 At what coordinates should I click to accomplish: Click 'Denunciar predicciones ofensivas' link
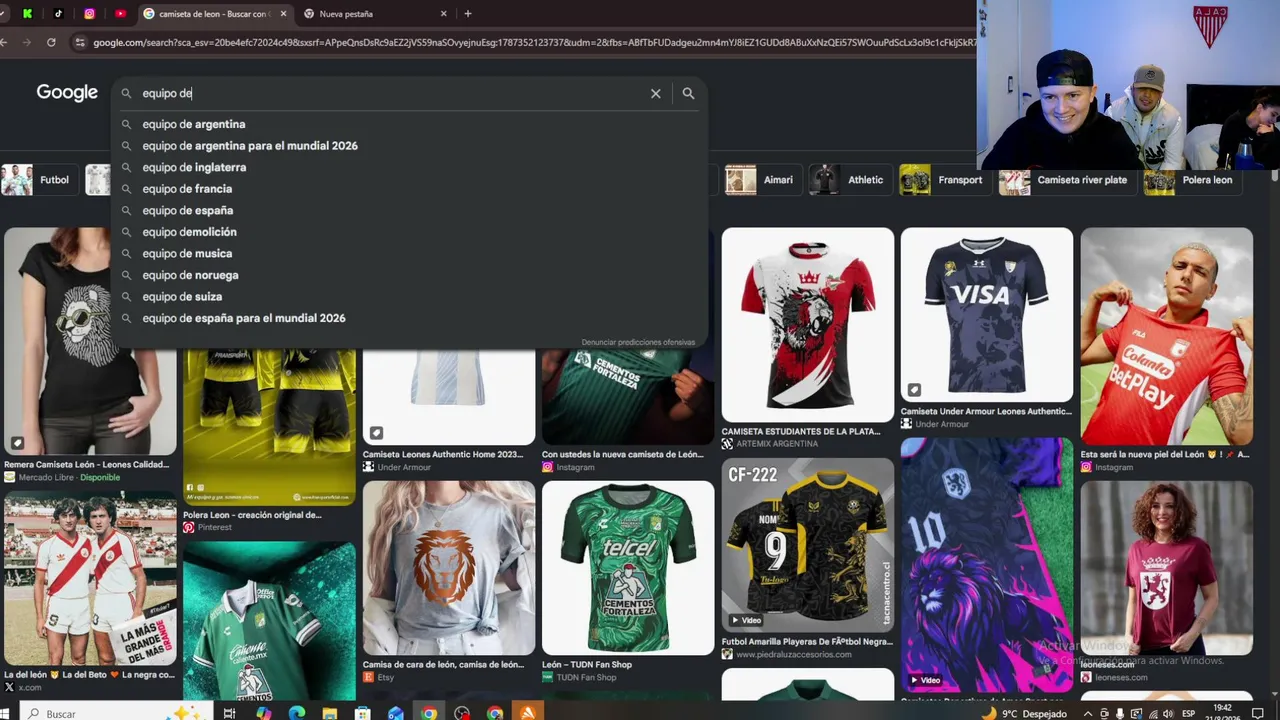coord(638,342)
